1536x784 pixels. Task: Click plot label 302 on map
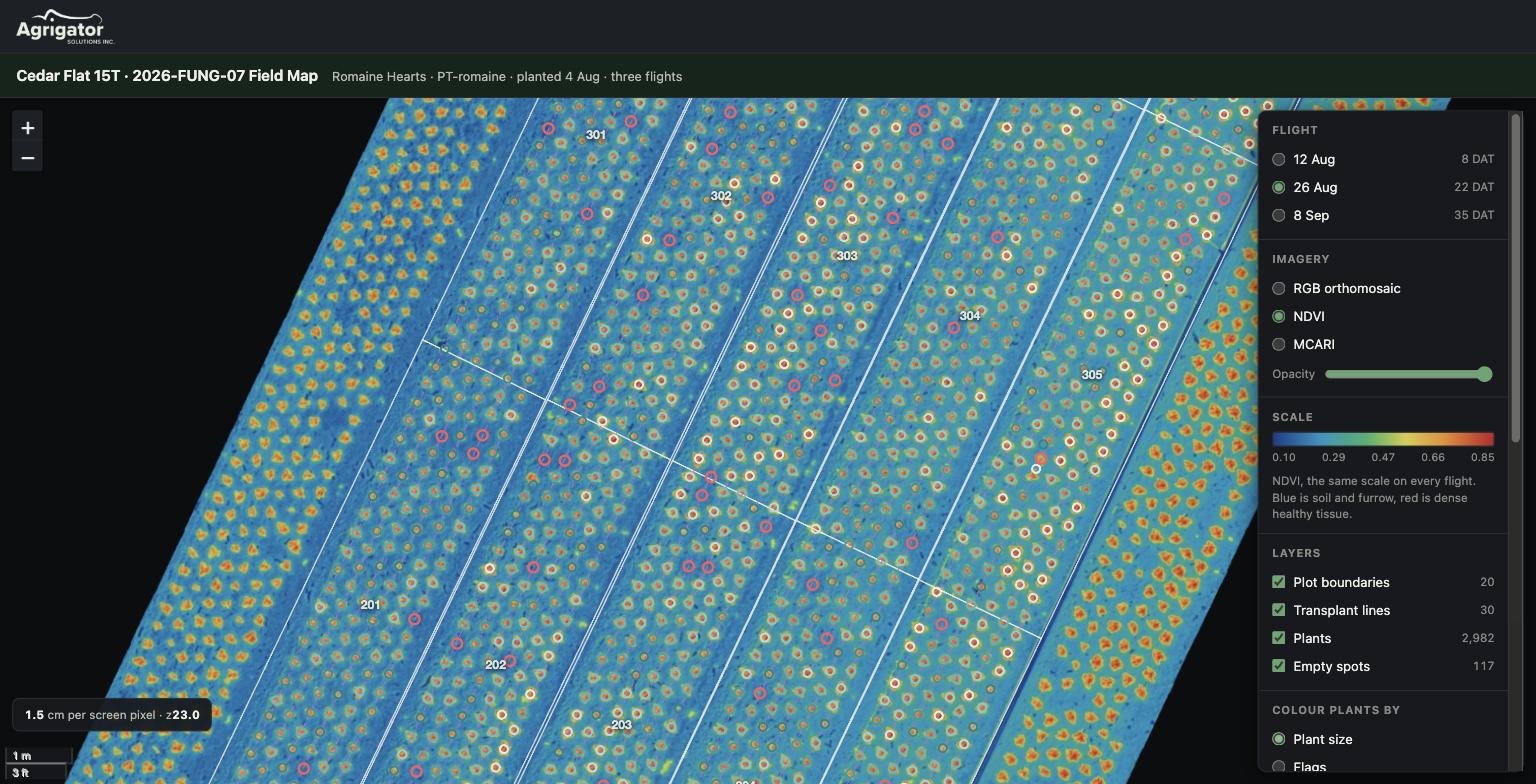click(x=721, y=196)
